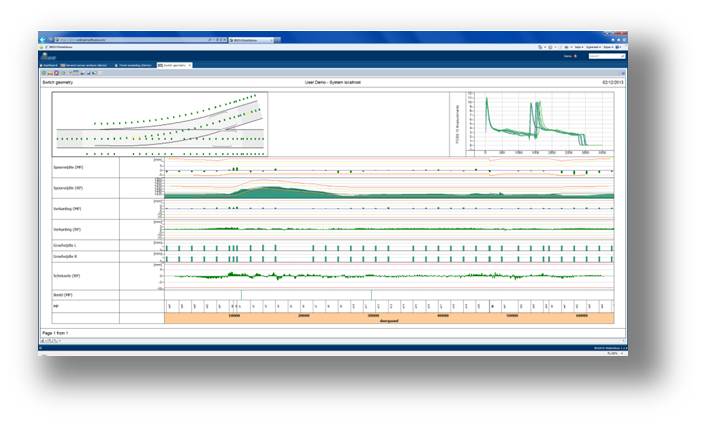Click the red export icon in the report toolbar
The height and width of the screenshot is (425, 704).
point(57,73)
